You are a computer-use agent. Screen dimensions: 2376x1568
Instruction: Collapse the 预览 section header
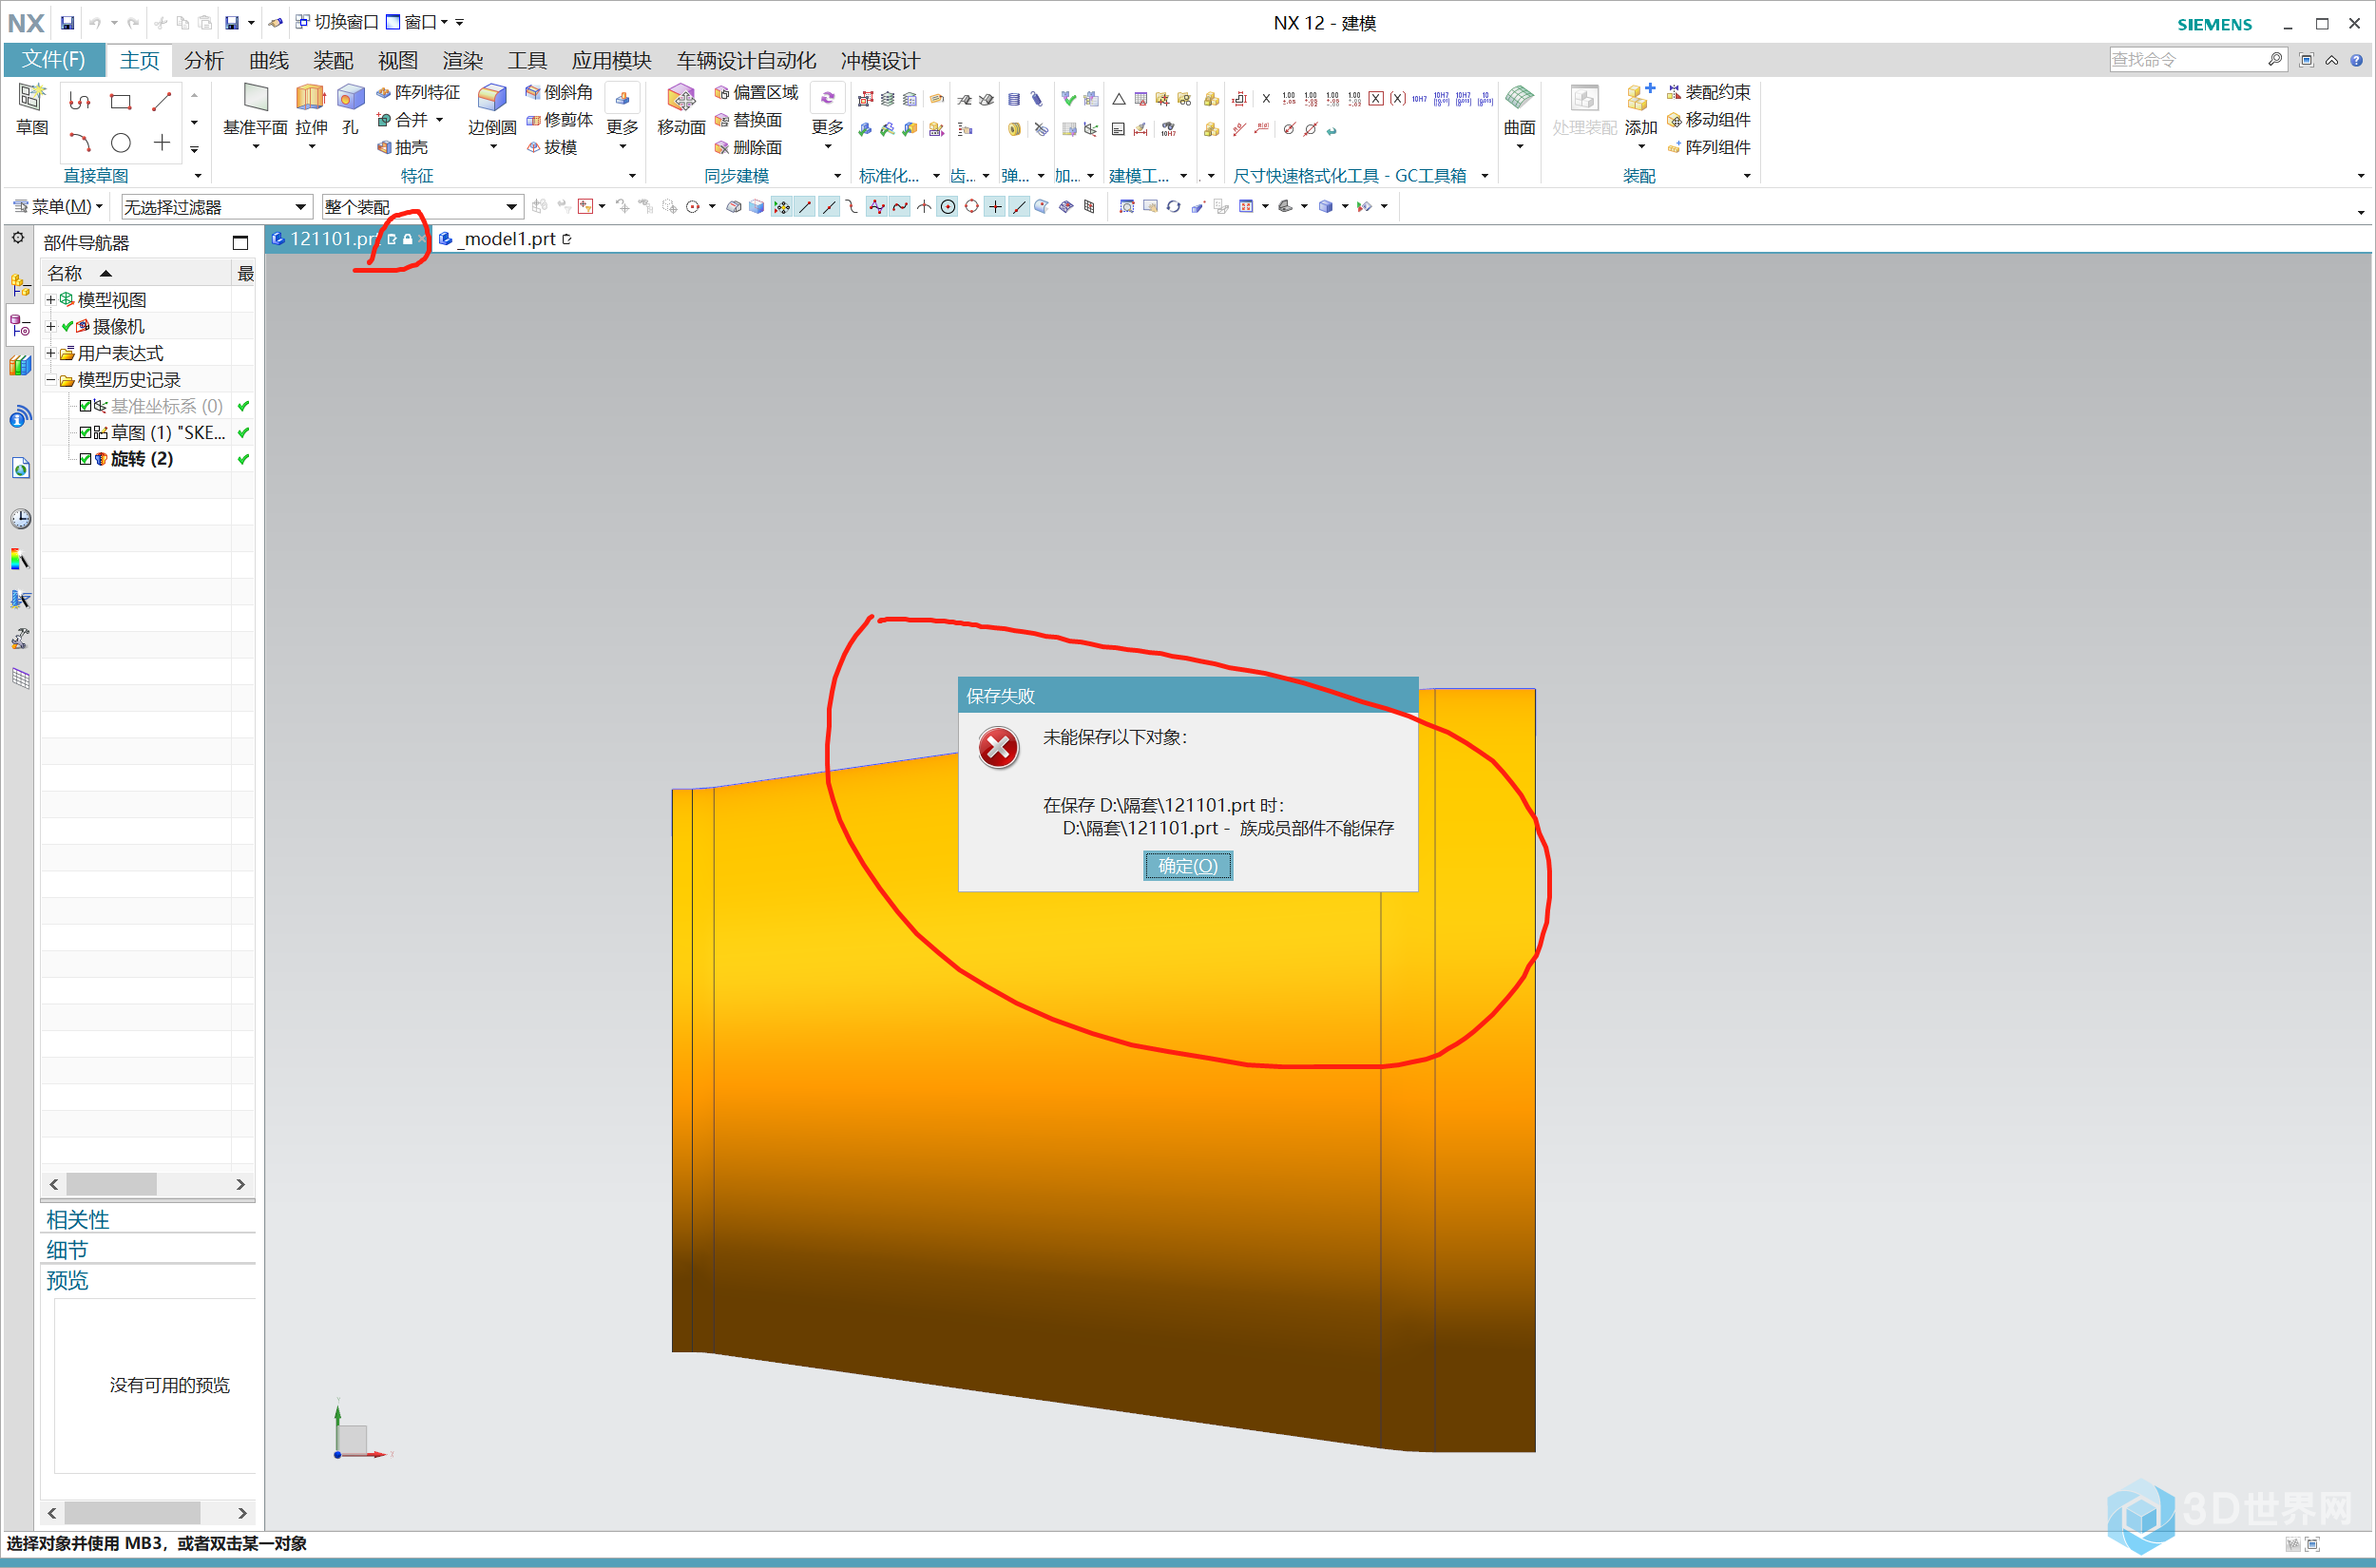pyautogui.click(x=67, y=1281)
